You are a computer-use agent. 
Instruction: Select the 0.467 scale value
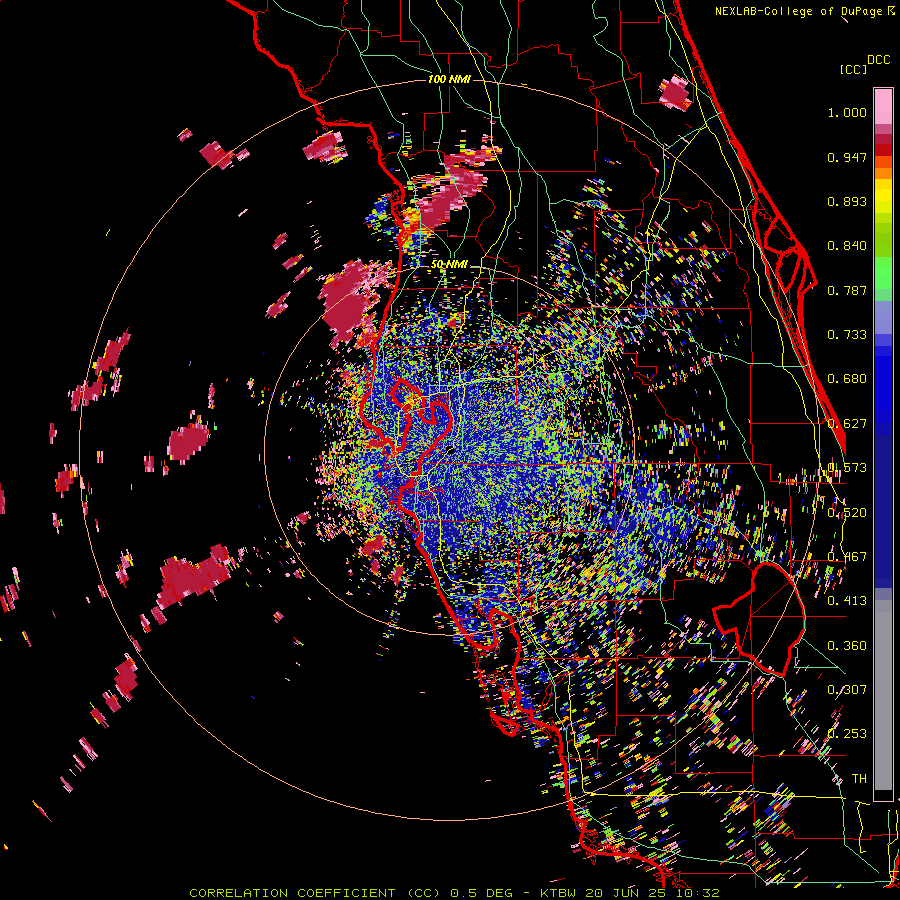pos(847,557)
